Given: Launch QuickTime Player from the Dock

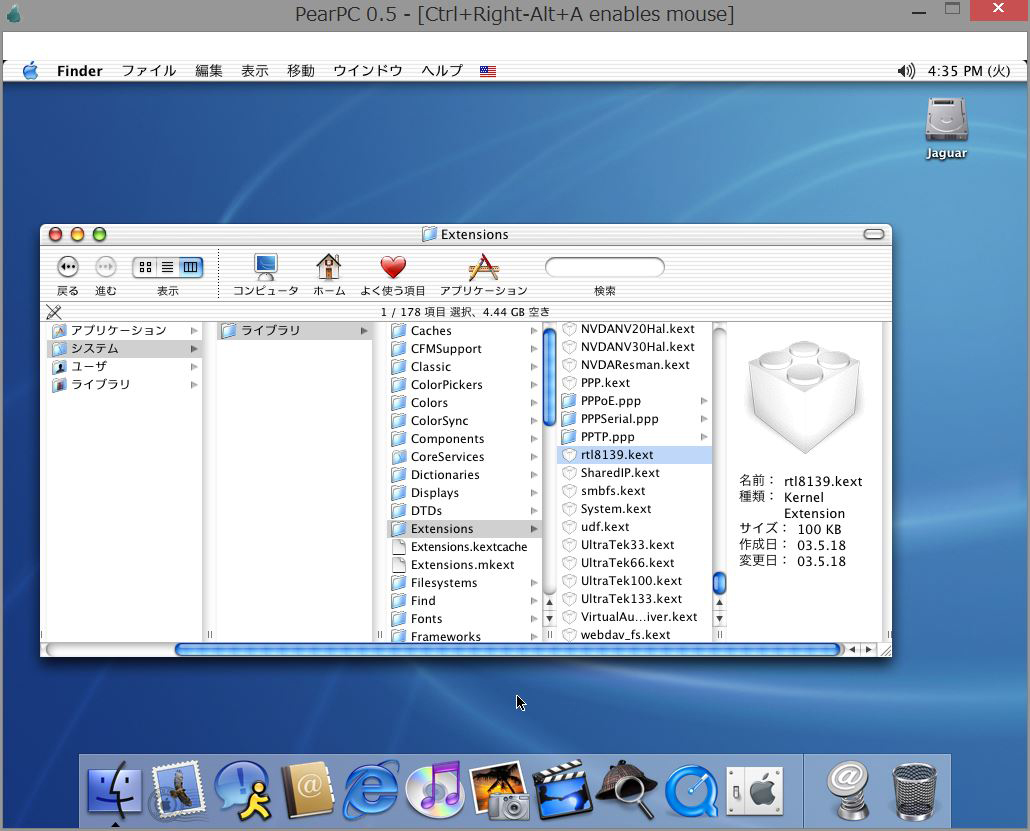Looking at the screenshot, I should (x=691, y=790).
